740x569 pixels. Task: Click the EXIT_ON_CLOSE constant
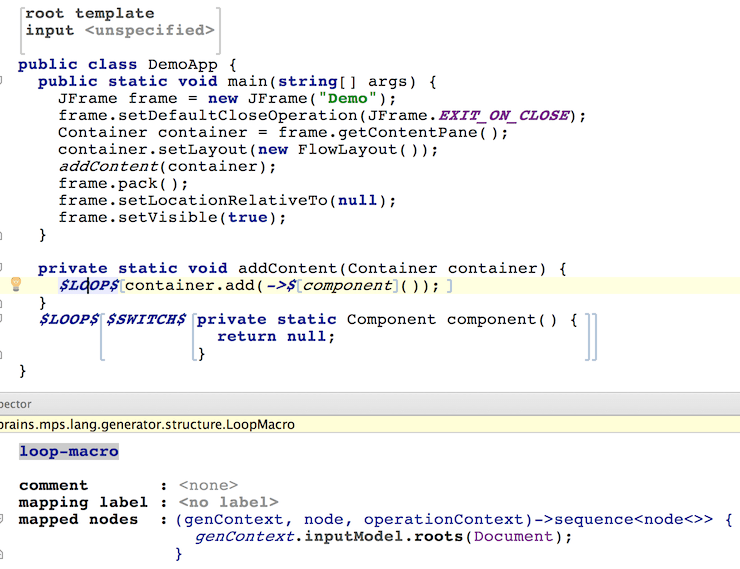pyautogui.click(x=504, y=116)
